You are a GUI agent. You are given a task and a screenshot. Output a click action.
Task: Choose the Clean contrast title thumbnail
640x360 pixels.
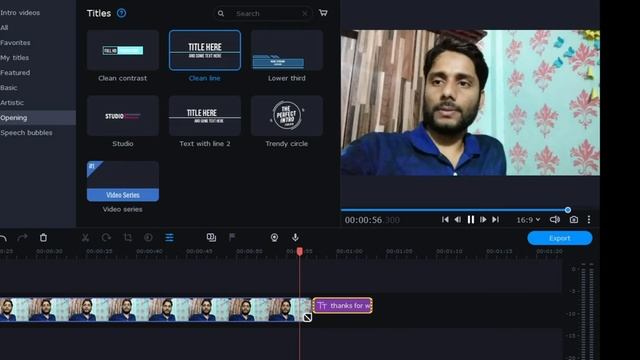(x=123, y=50)
